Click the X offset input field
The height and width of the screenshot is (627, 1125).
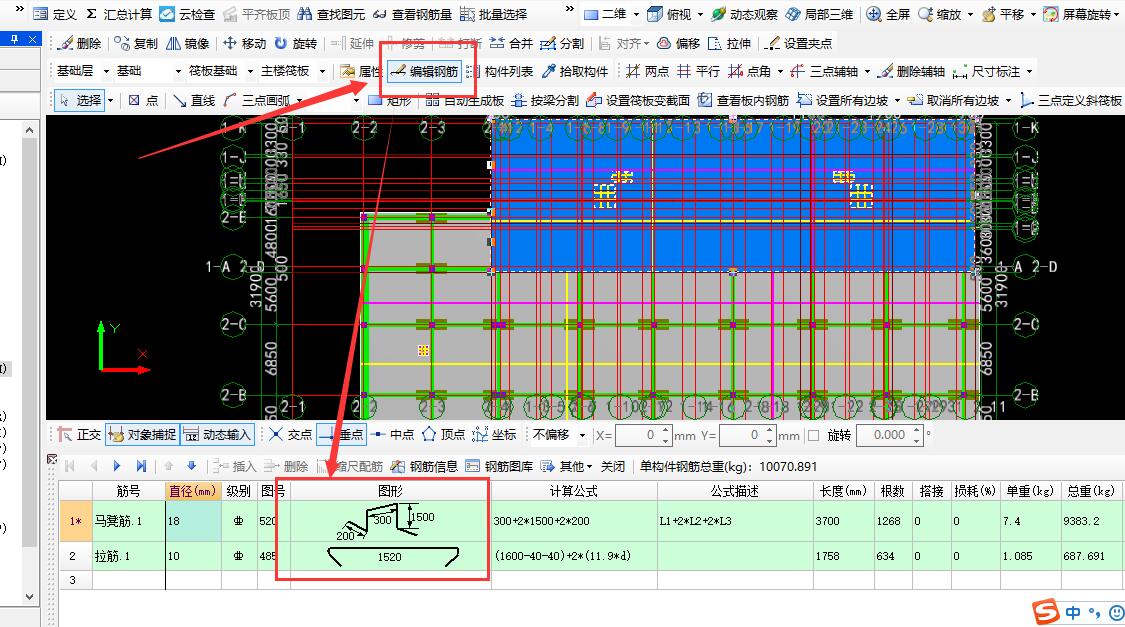pos(642,435)
